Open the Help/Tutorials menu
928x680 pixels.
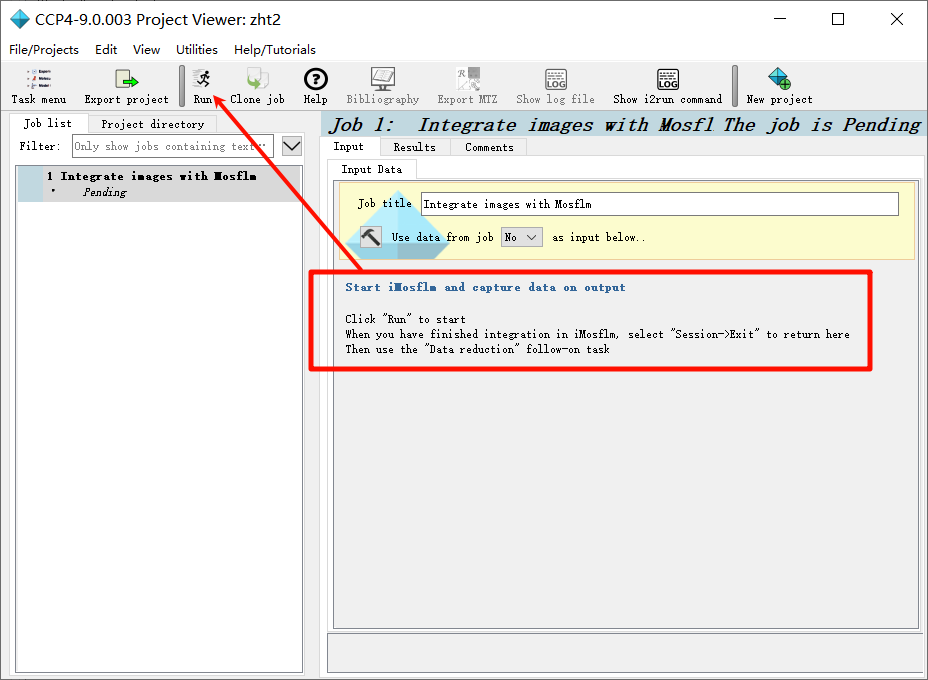click(275, 50)
